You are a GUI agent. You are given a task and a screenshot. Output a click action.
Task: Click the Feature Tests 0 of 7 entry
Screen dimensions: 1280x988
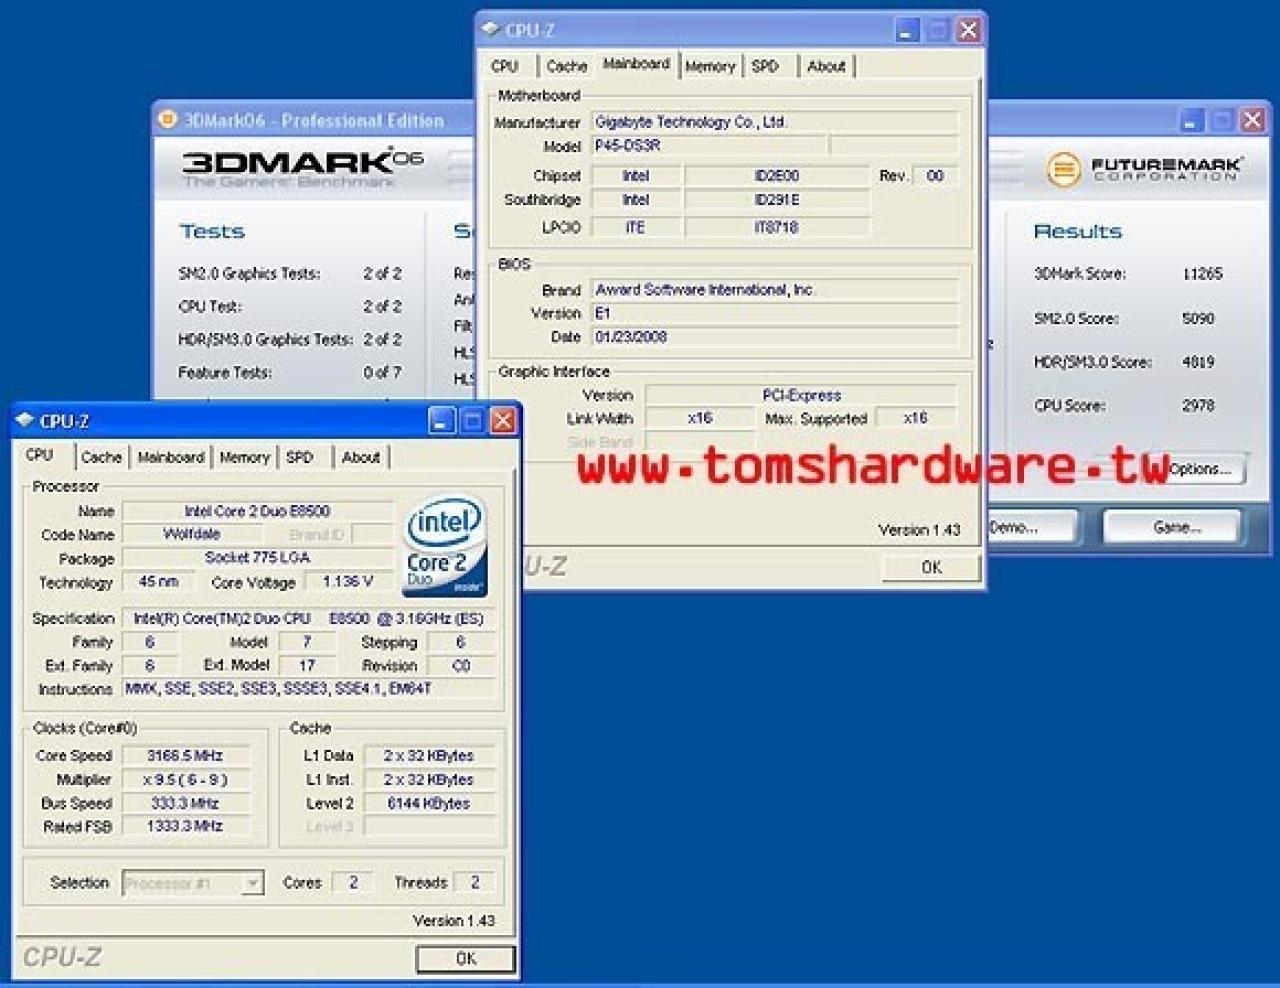coord(290,373)
